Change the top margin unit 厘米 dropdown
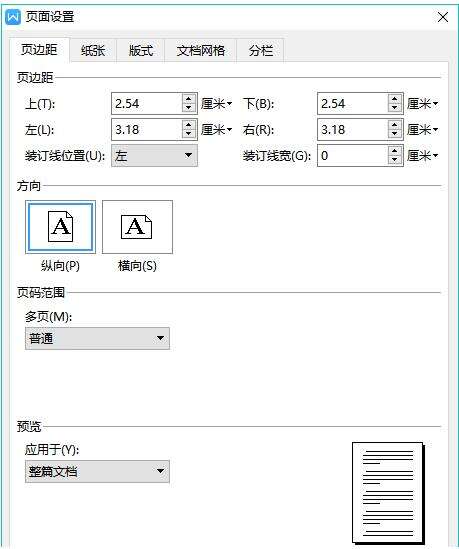Image resolution: width=459 pixels, height=549 pixels. (x=216, y=104)
